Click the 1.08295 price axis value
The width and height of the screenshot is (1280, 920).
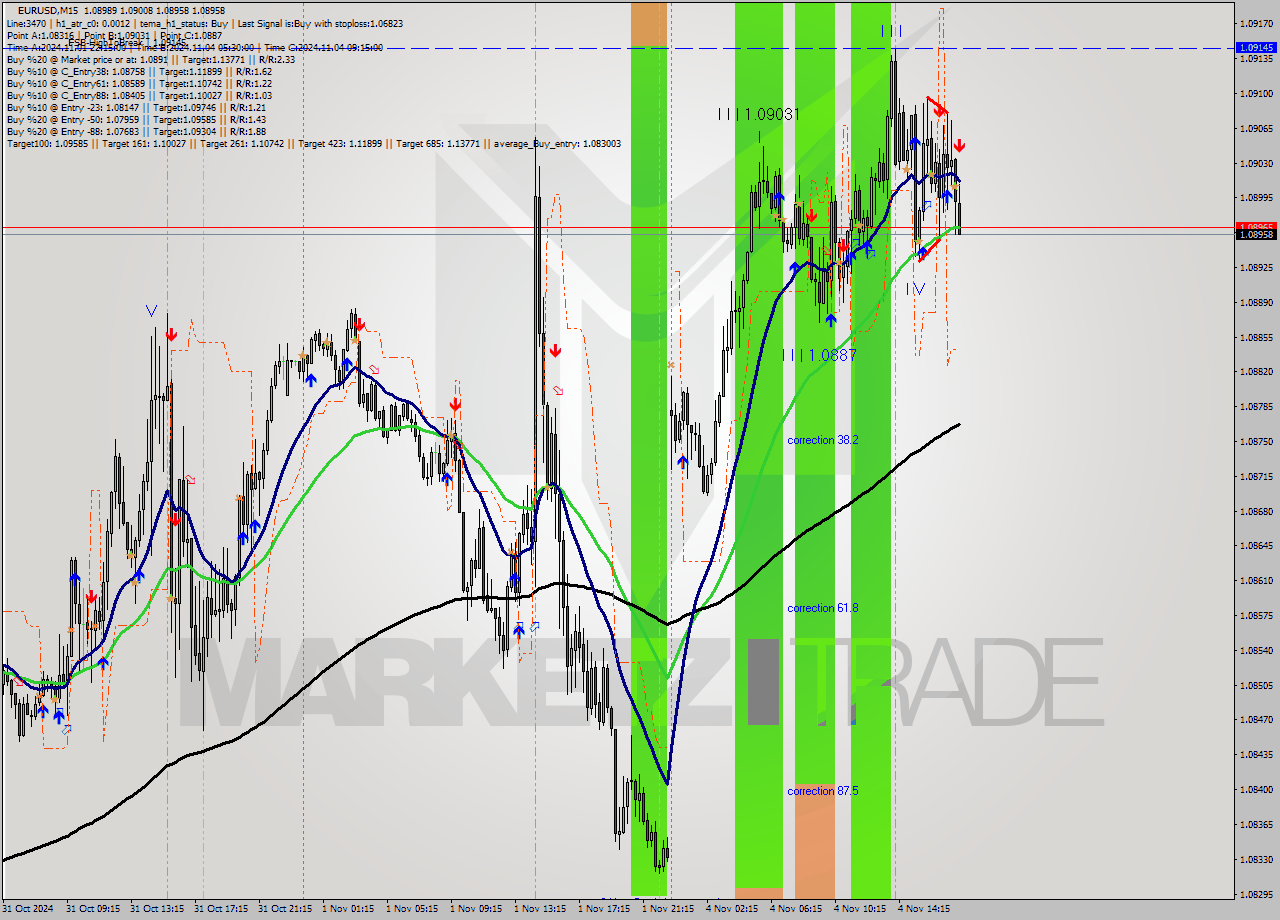pos(1256,895)
